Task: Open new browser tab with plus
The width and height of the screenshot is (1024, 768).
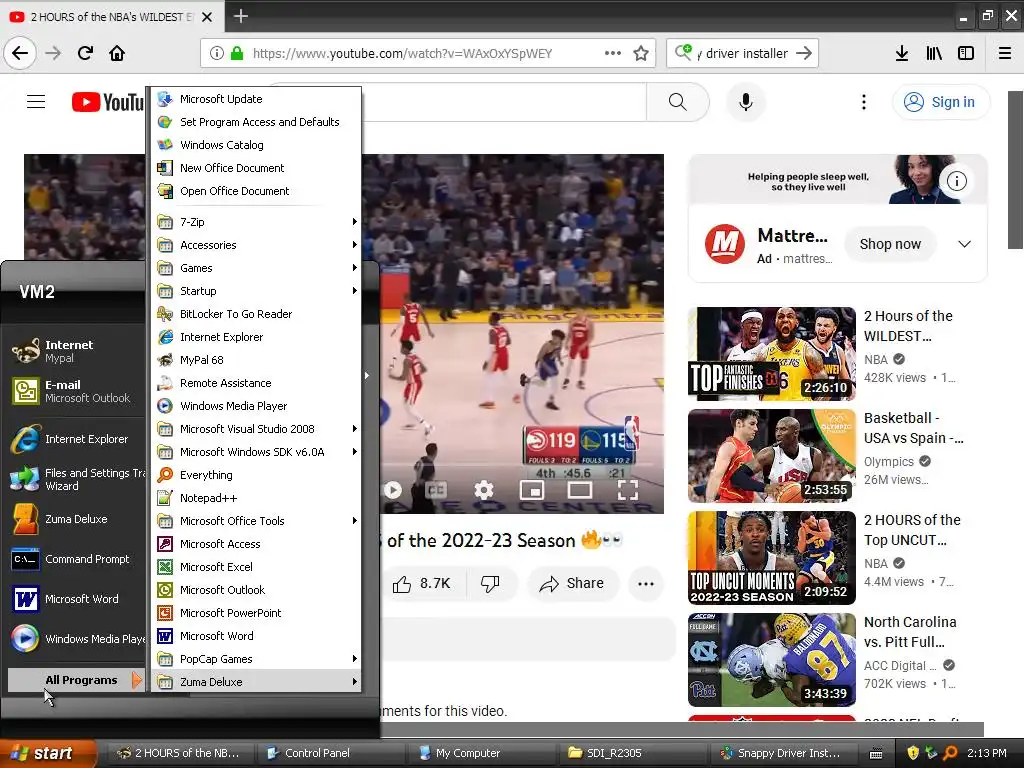Action: click(240, 16)
